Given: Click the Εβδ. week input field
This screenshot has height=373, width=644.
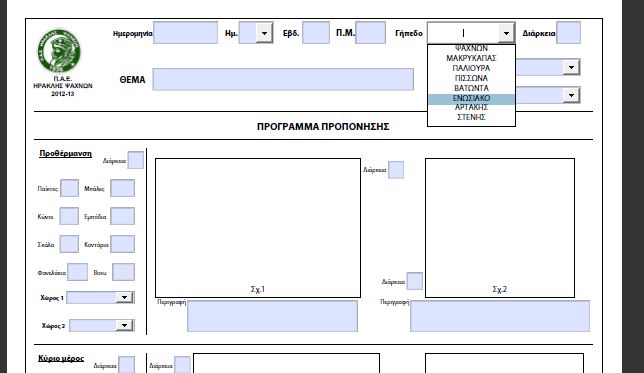Looking at the screenshot, I should pos(316,33).
